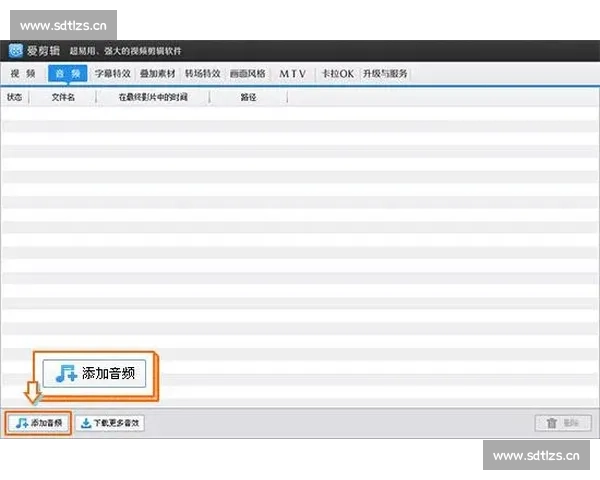Viewport: 600px width, 480px height.
Task: Open the 卡拉OK tab
Action: click(x=338, y=73)
